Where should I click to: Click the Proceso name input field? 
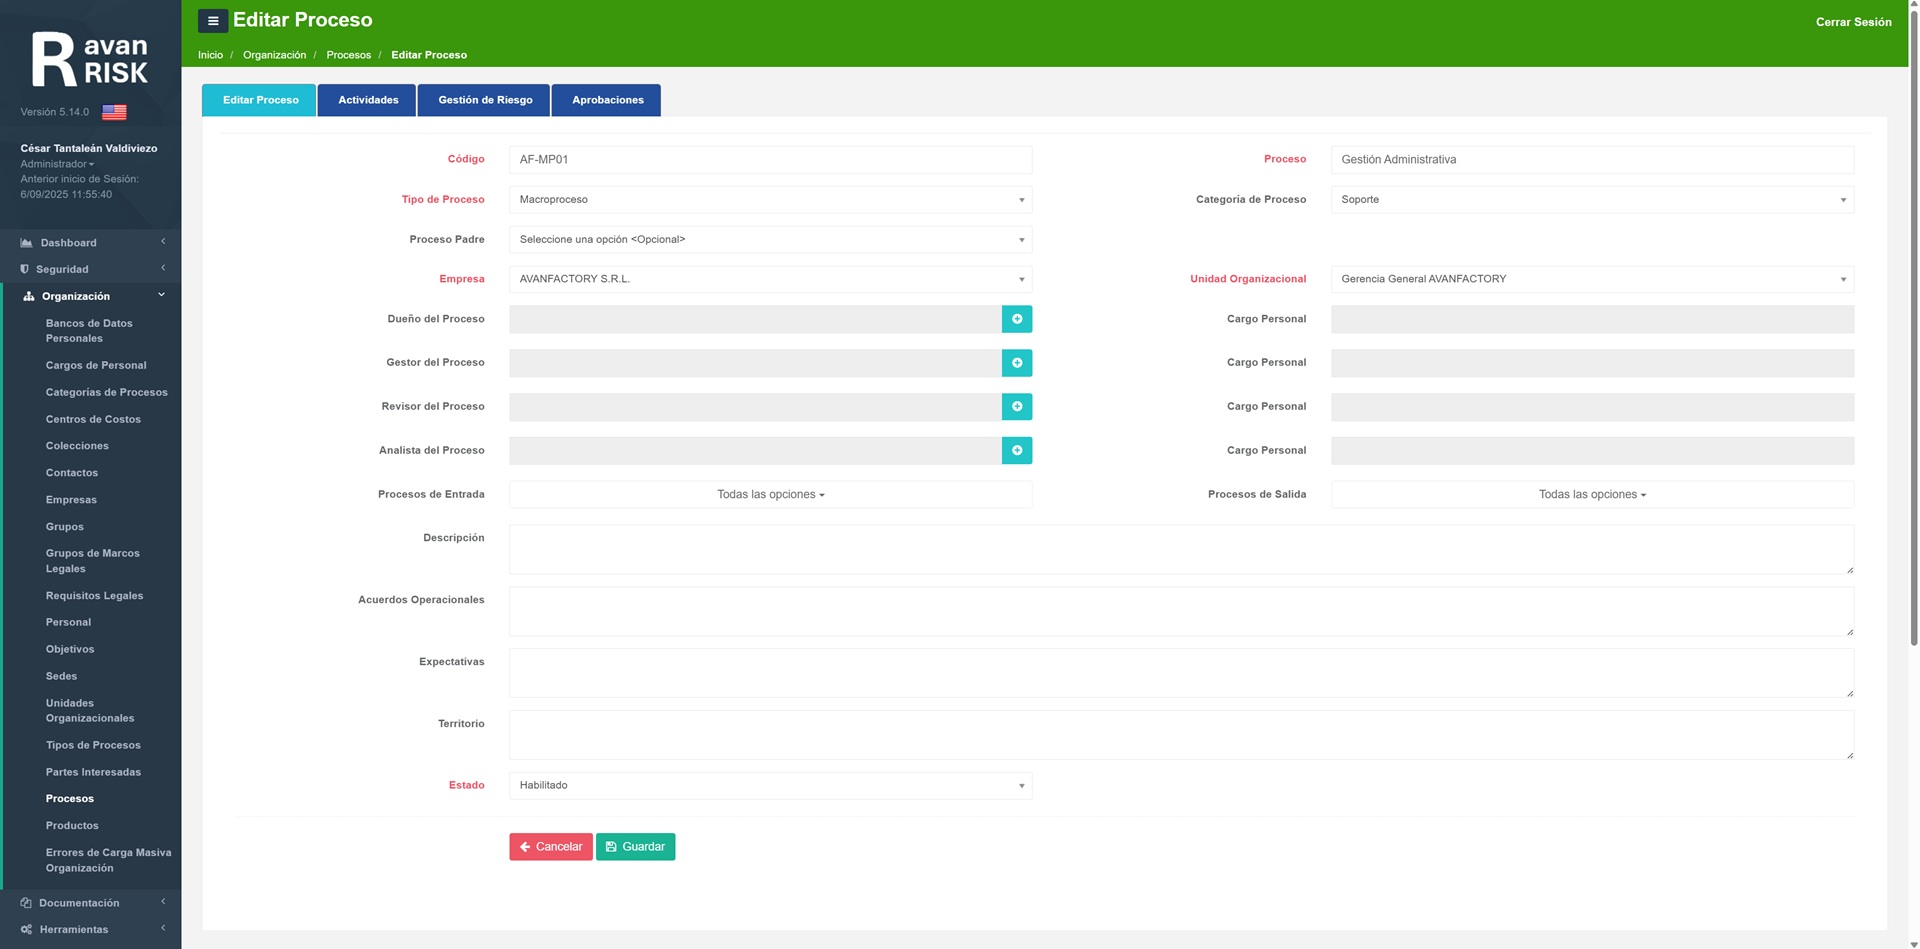coord(1592,160)
